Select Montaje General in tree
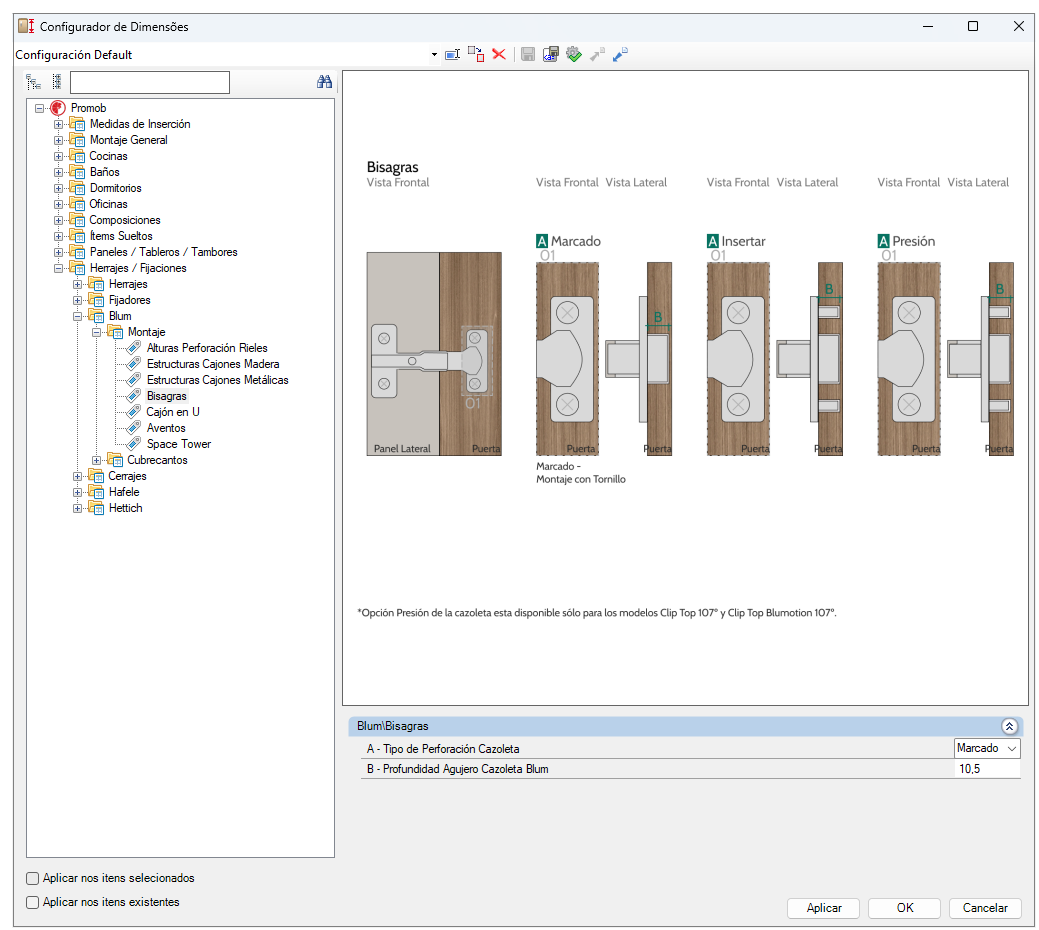 129,140
